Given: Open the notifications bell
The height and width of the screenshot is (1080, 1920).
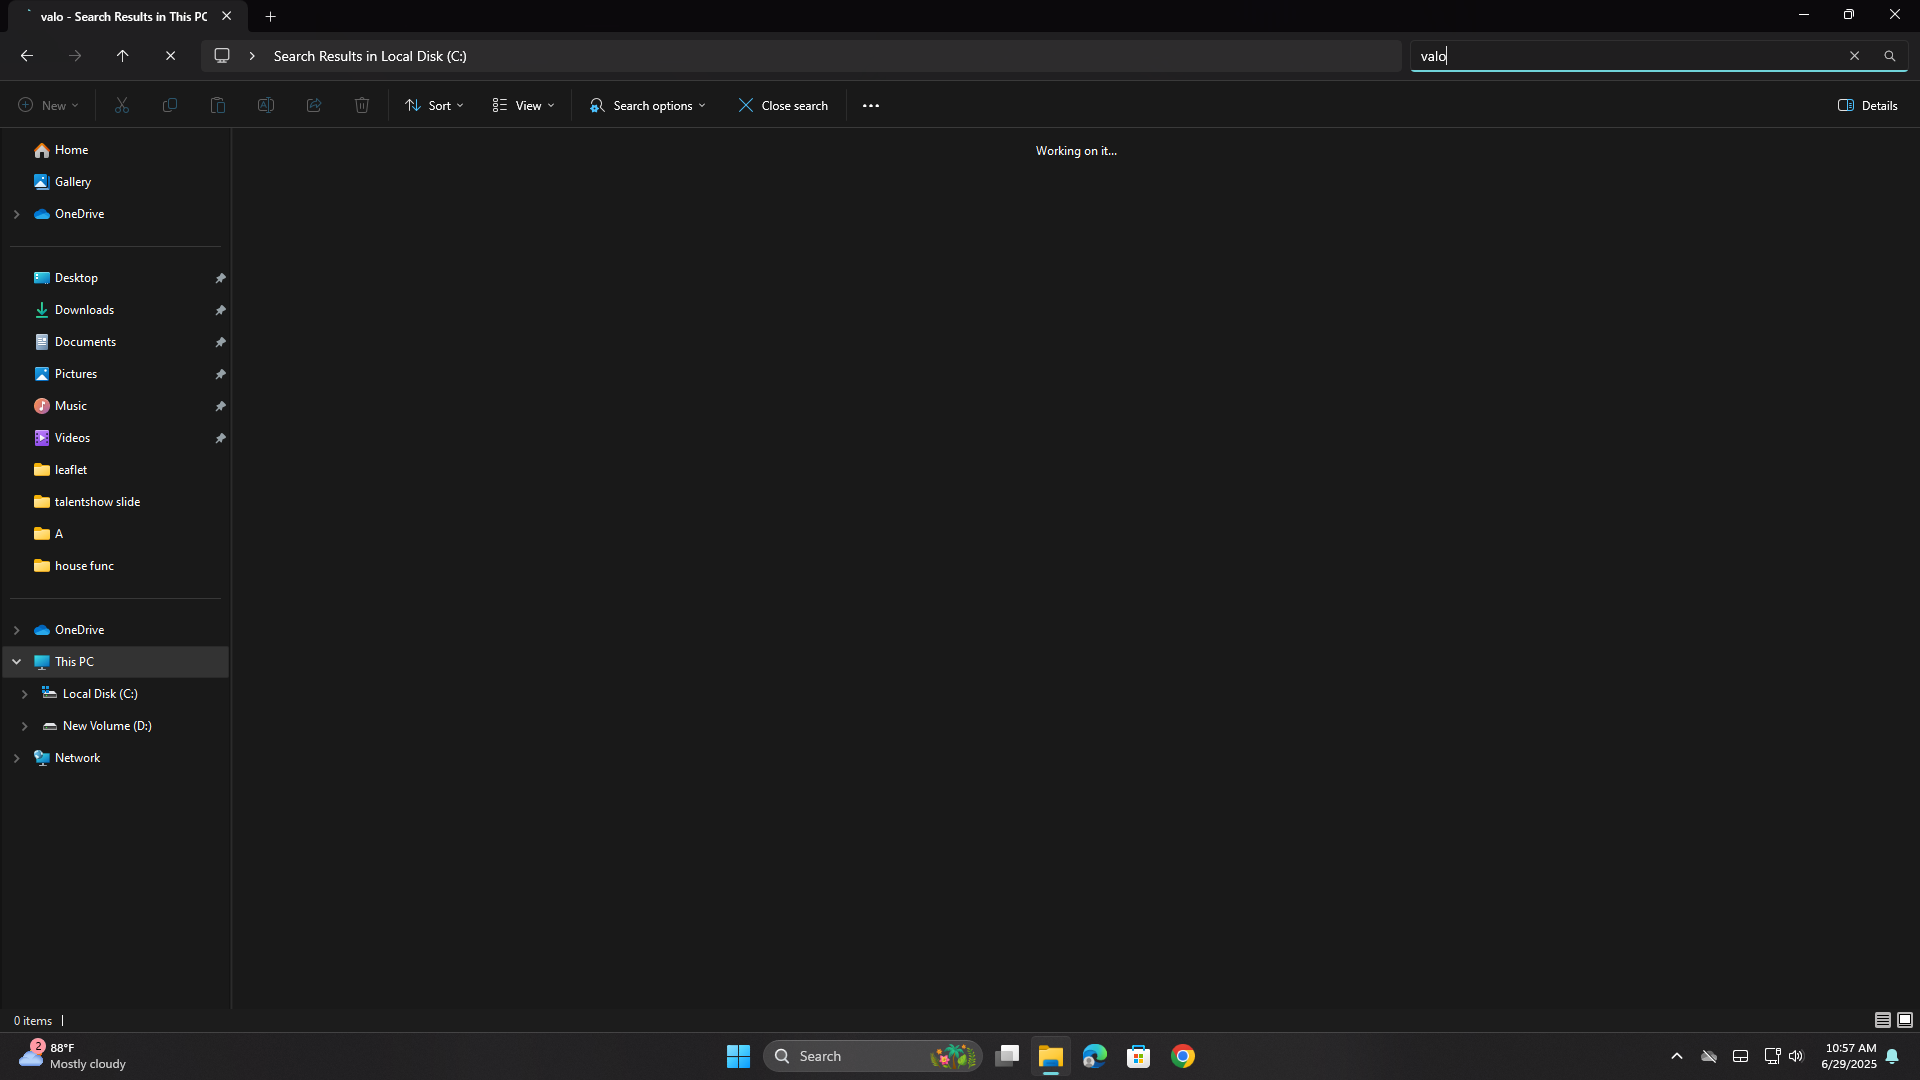Looking at the screenshot, I should (x=1892, y=1056).
